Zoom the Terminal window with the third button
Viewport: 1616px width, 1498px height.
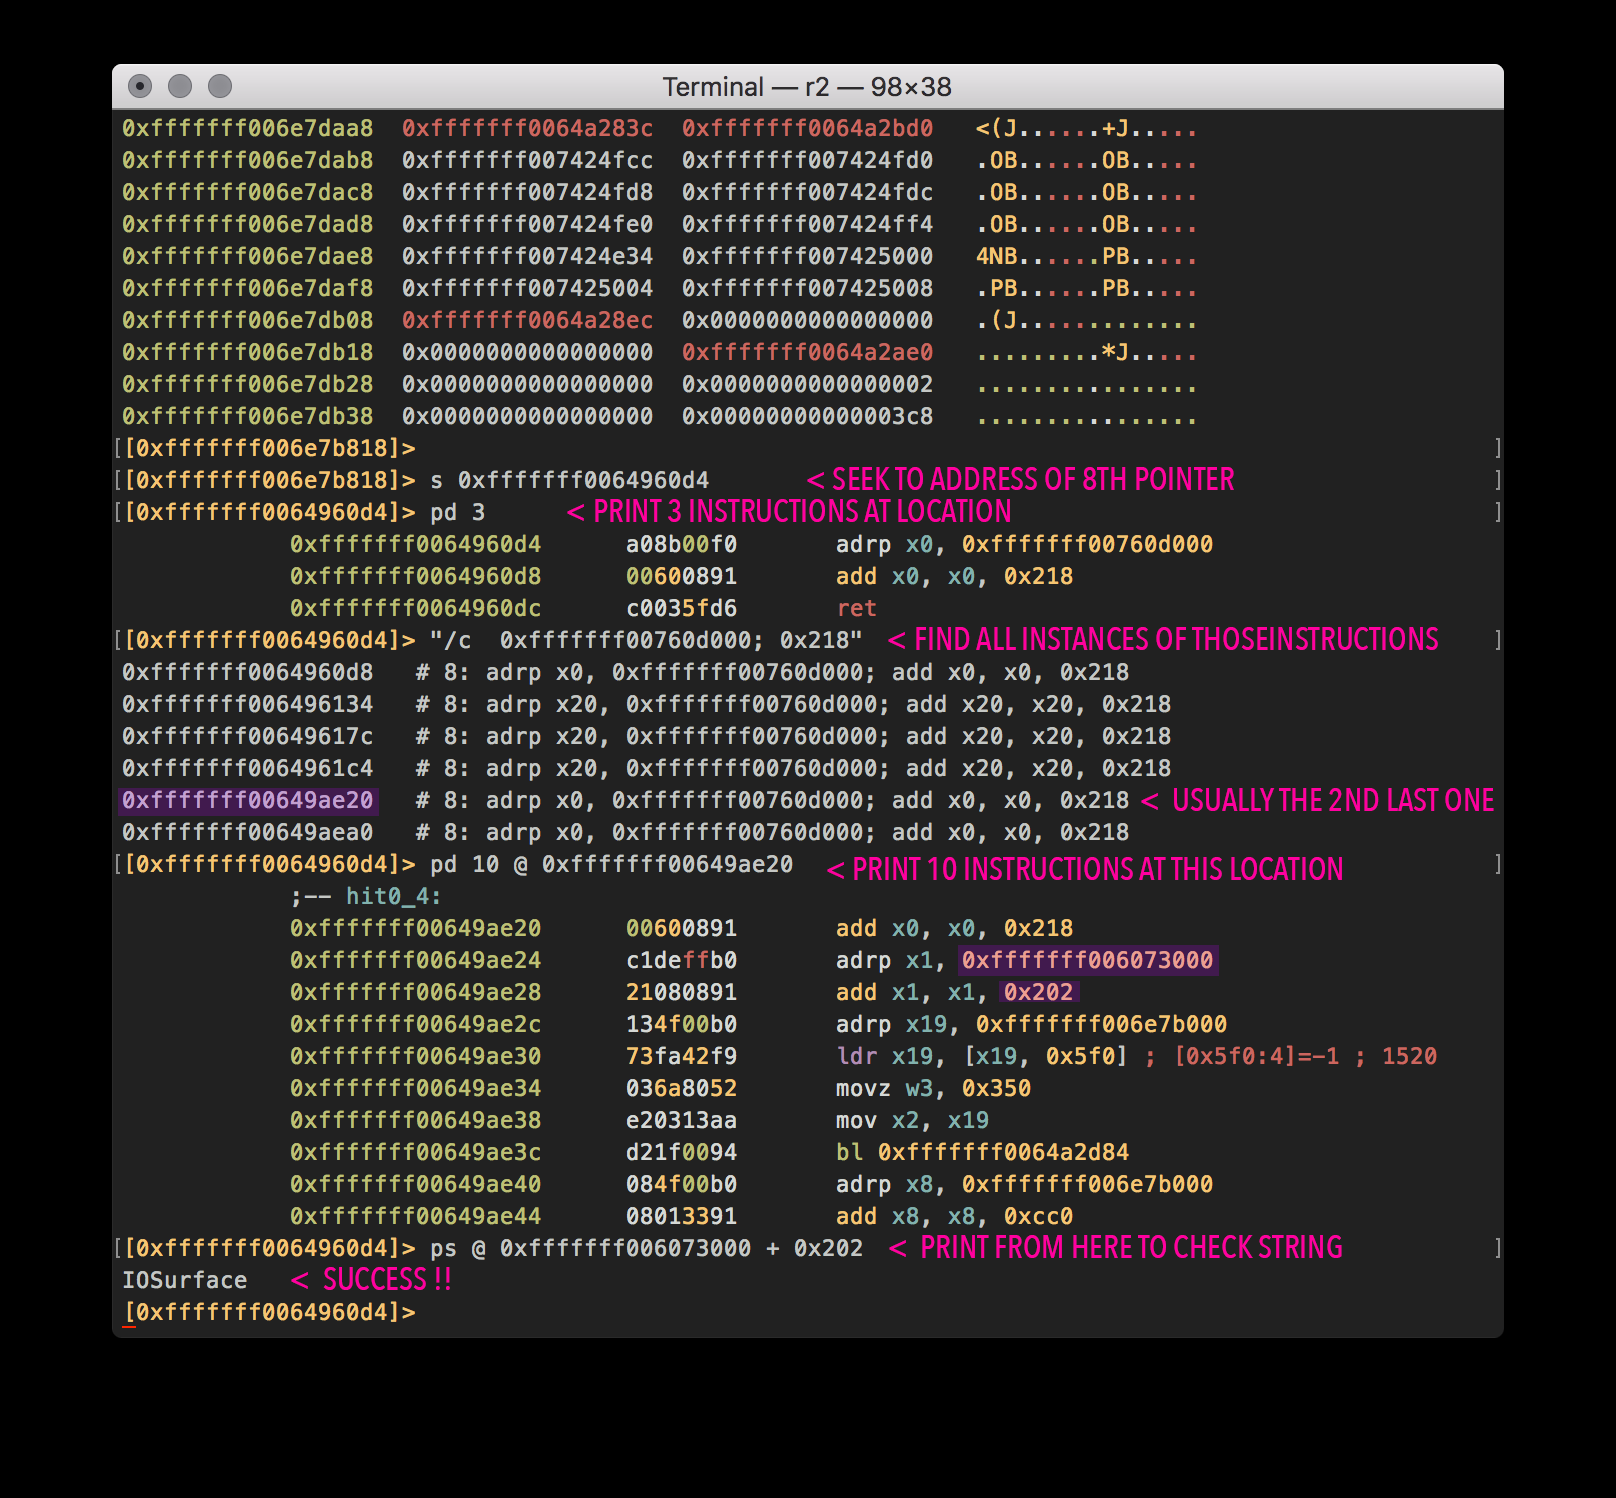pyautogui.click(x=220, y=87)
